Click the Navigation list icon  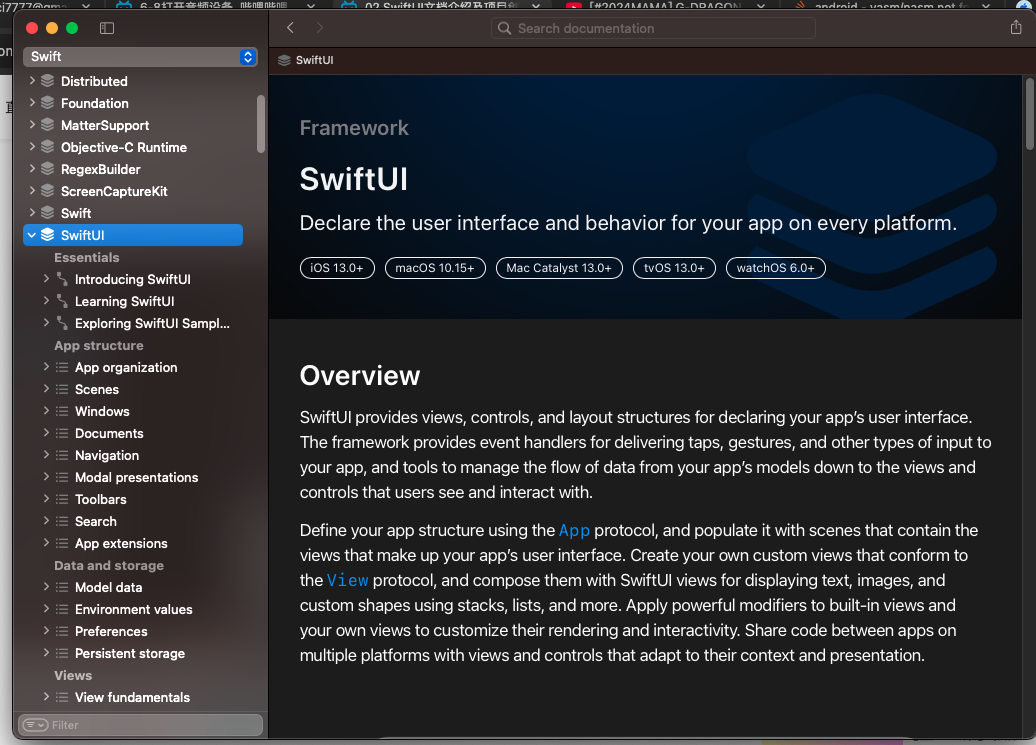[x=62, y=455]
